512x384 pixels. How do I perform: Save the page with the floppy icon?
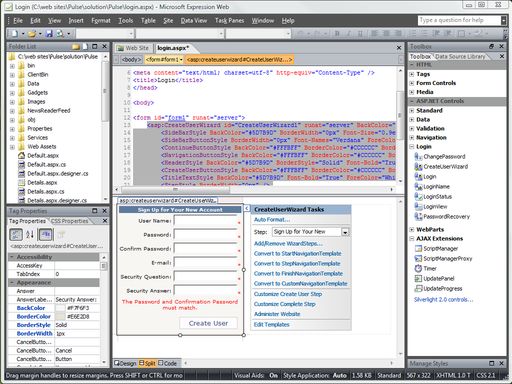point(49,34)
